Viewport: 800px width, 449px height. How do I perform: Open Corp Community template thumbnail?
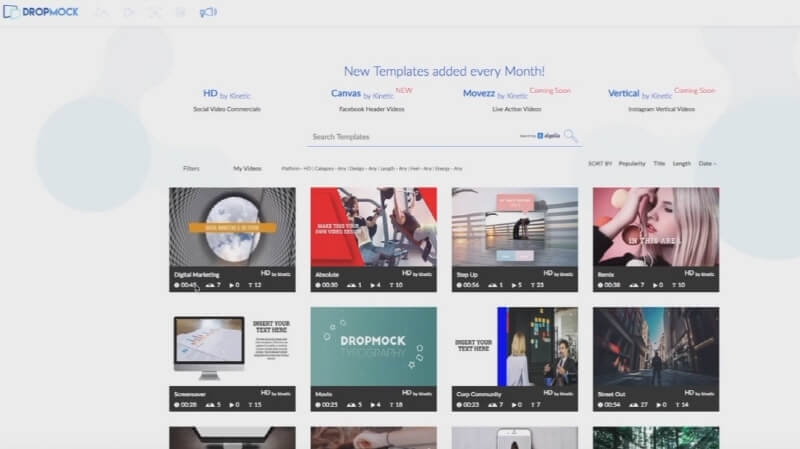tap(515, 346)
